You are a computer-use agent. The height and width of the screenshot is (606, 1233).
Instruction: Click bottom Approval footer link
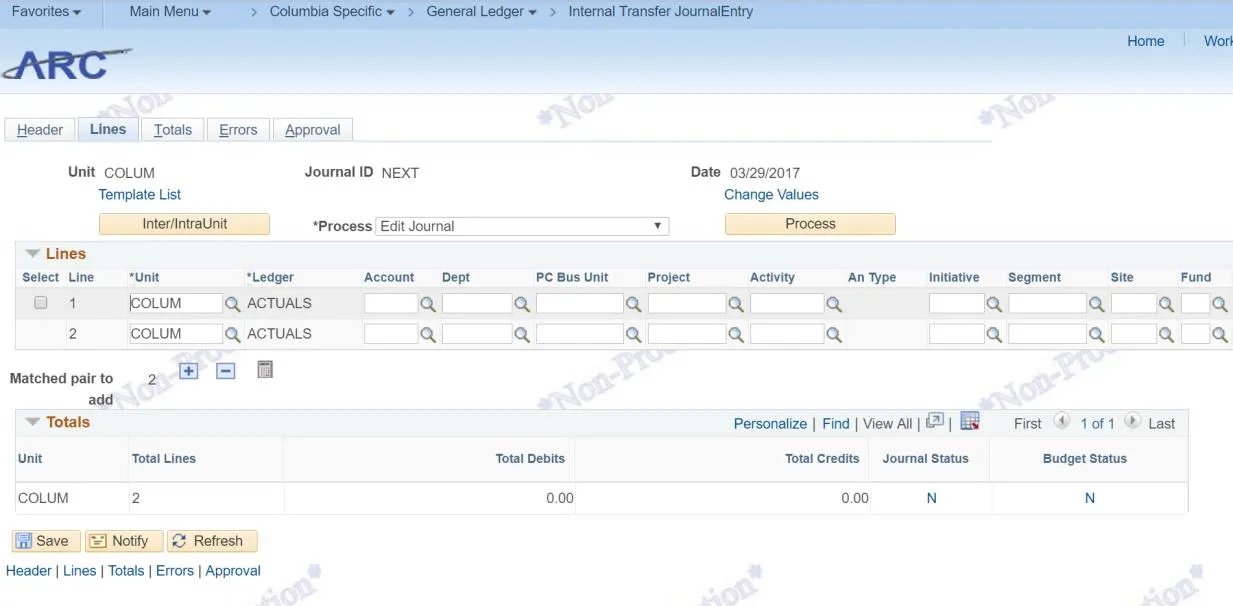[233, 571]
